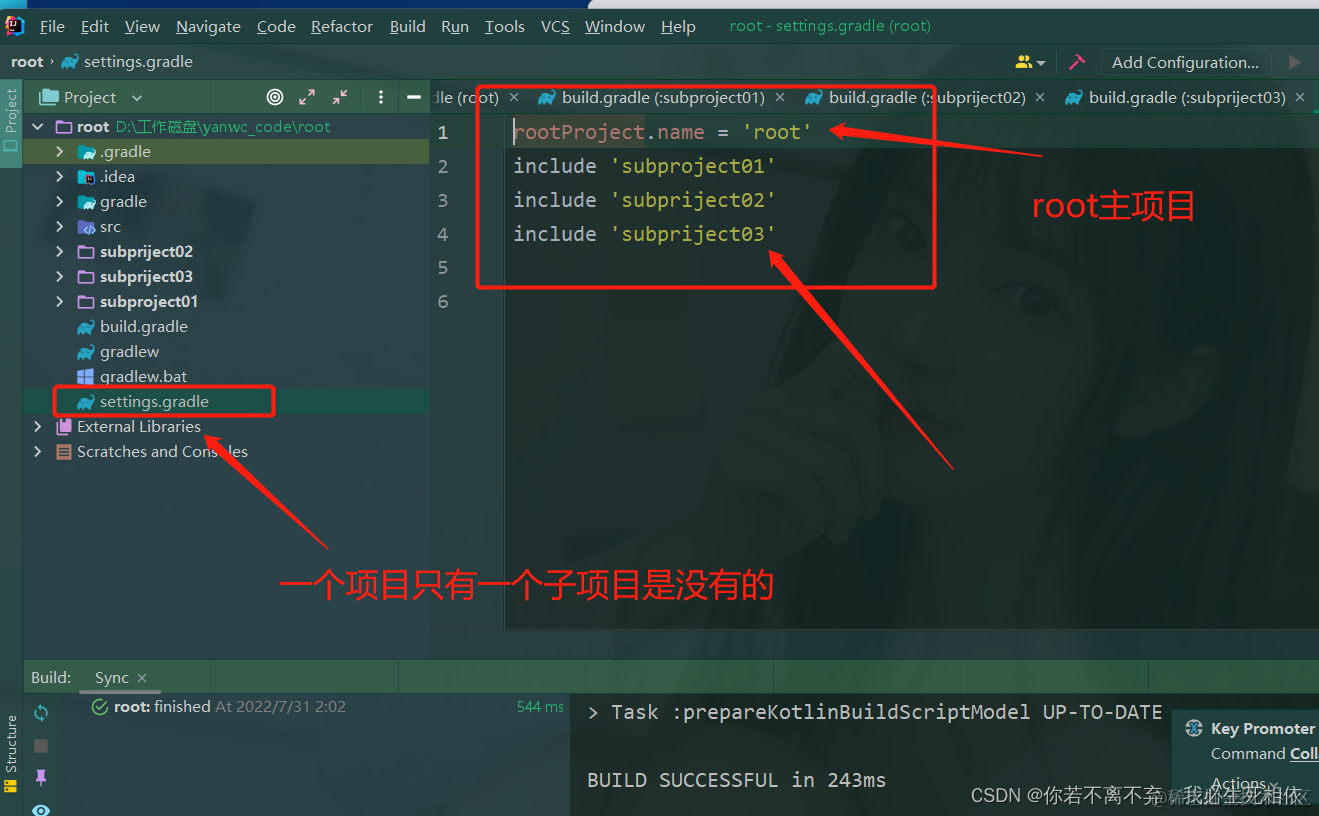Close the build.gradle (:subpriject03) tab
1319x816 pixels.
pos(1300,98)
